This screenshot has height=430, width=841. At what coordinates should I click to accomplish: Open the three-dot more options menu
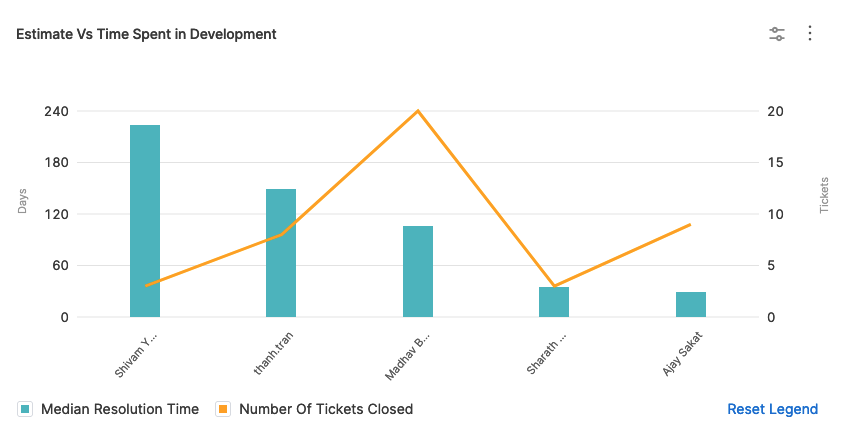(810, 34)
